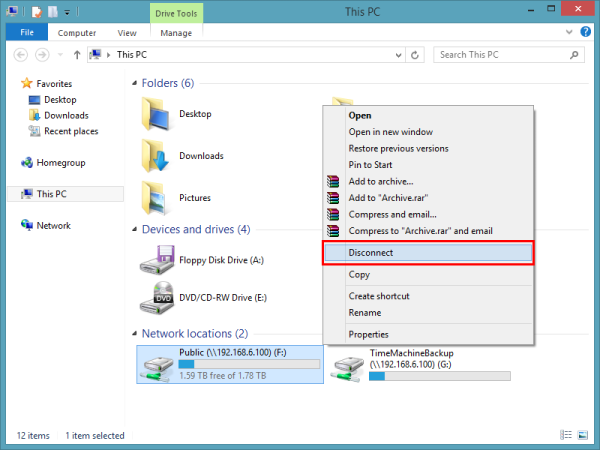This screenshot has width=600, height=450.
Task: Open the address bar history dropdown
Action: pyautogui.click(x=398, y=55)
